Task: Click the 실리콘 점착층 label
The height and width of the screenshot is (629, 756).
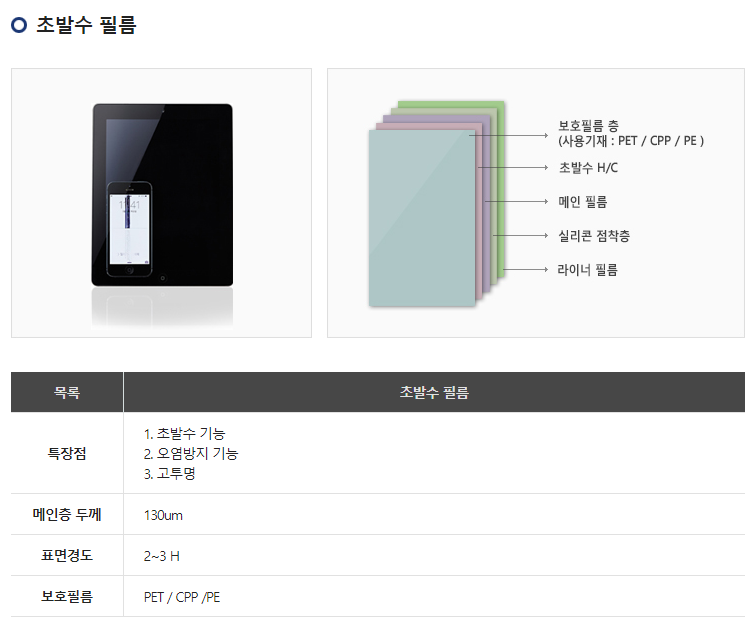Action: point(594,236)
